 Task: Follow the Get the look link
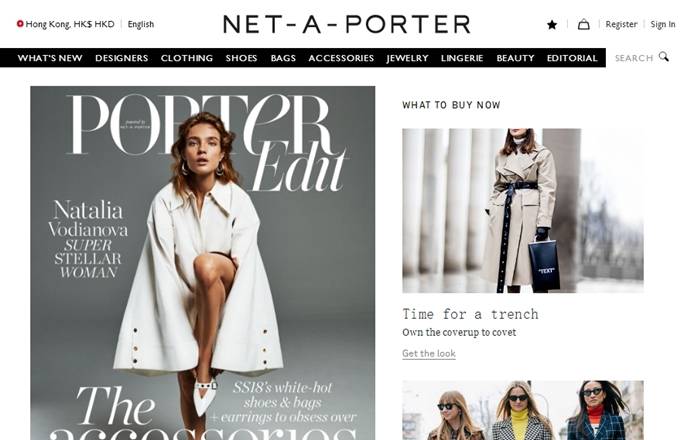point(428,354)
